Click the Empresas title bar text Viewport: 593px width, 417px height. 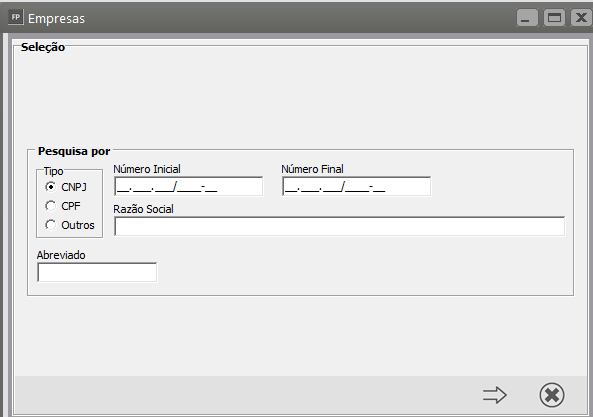[56, 19]
